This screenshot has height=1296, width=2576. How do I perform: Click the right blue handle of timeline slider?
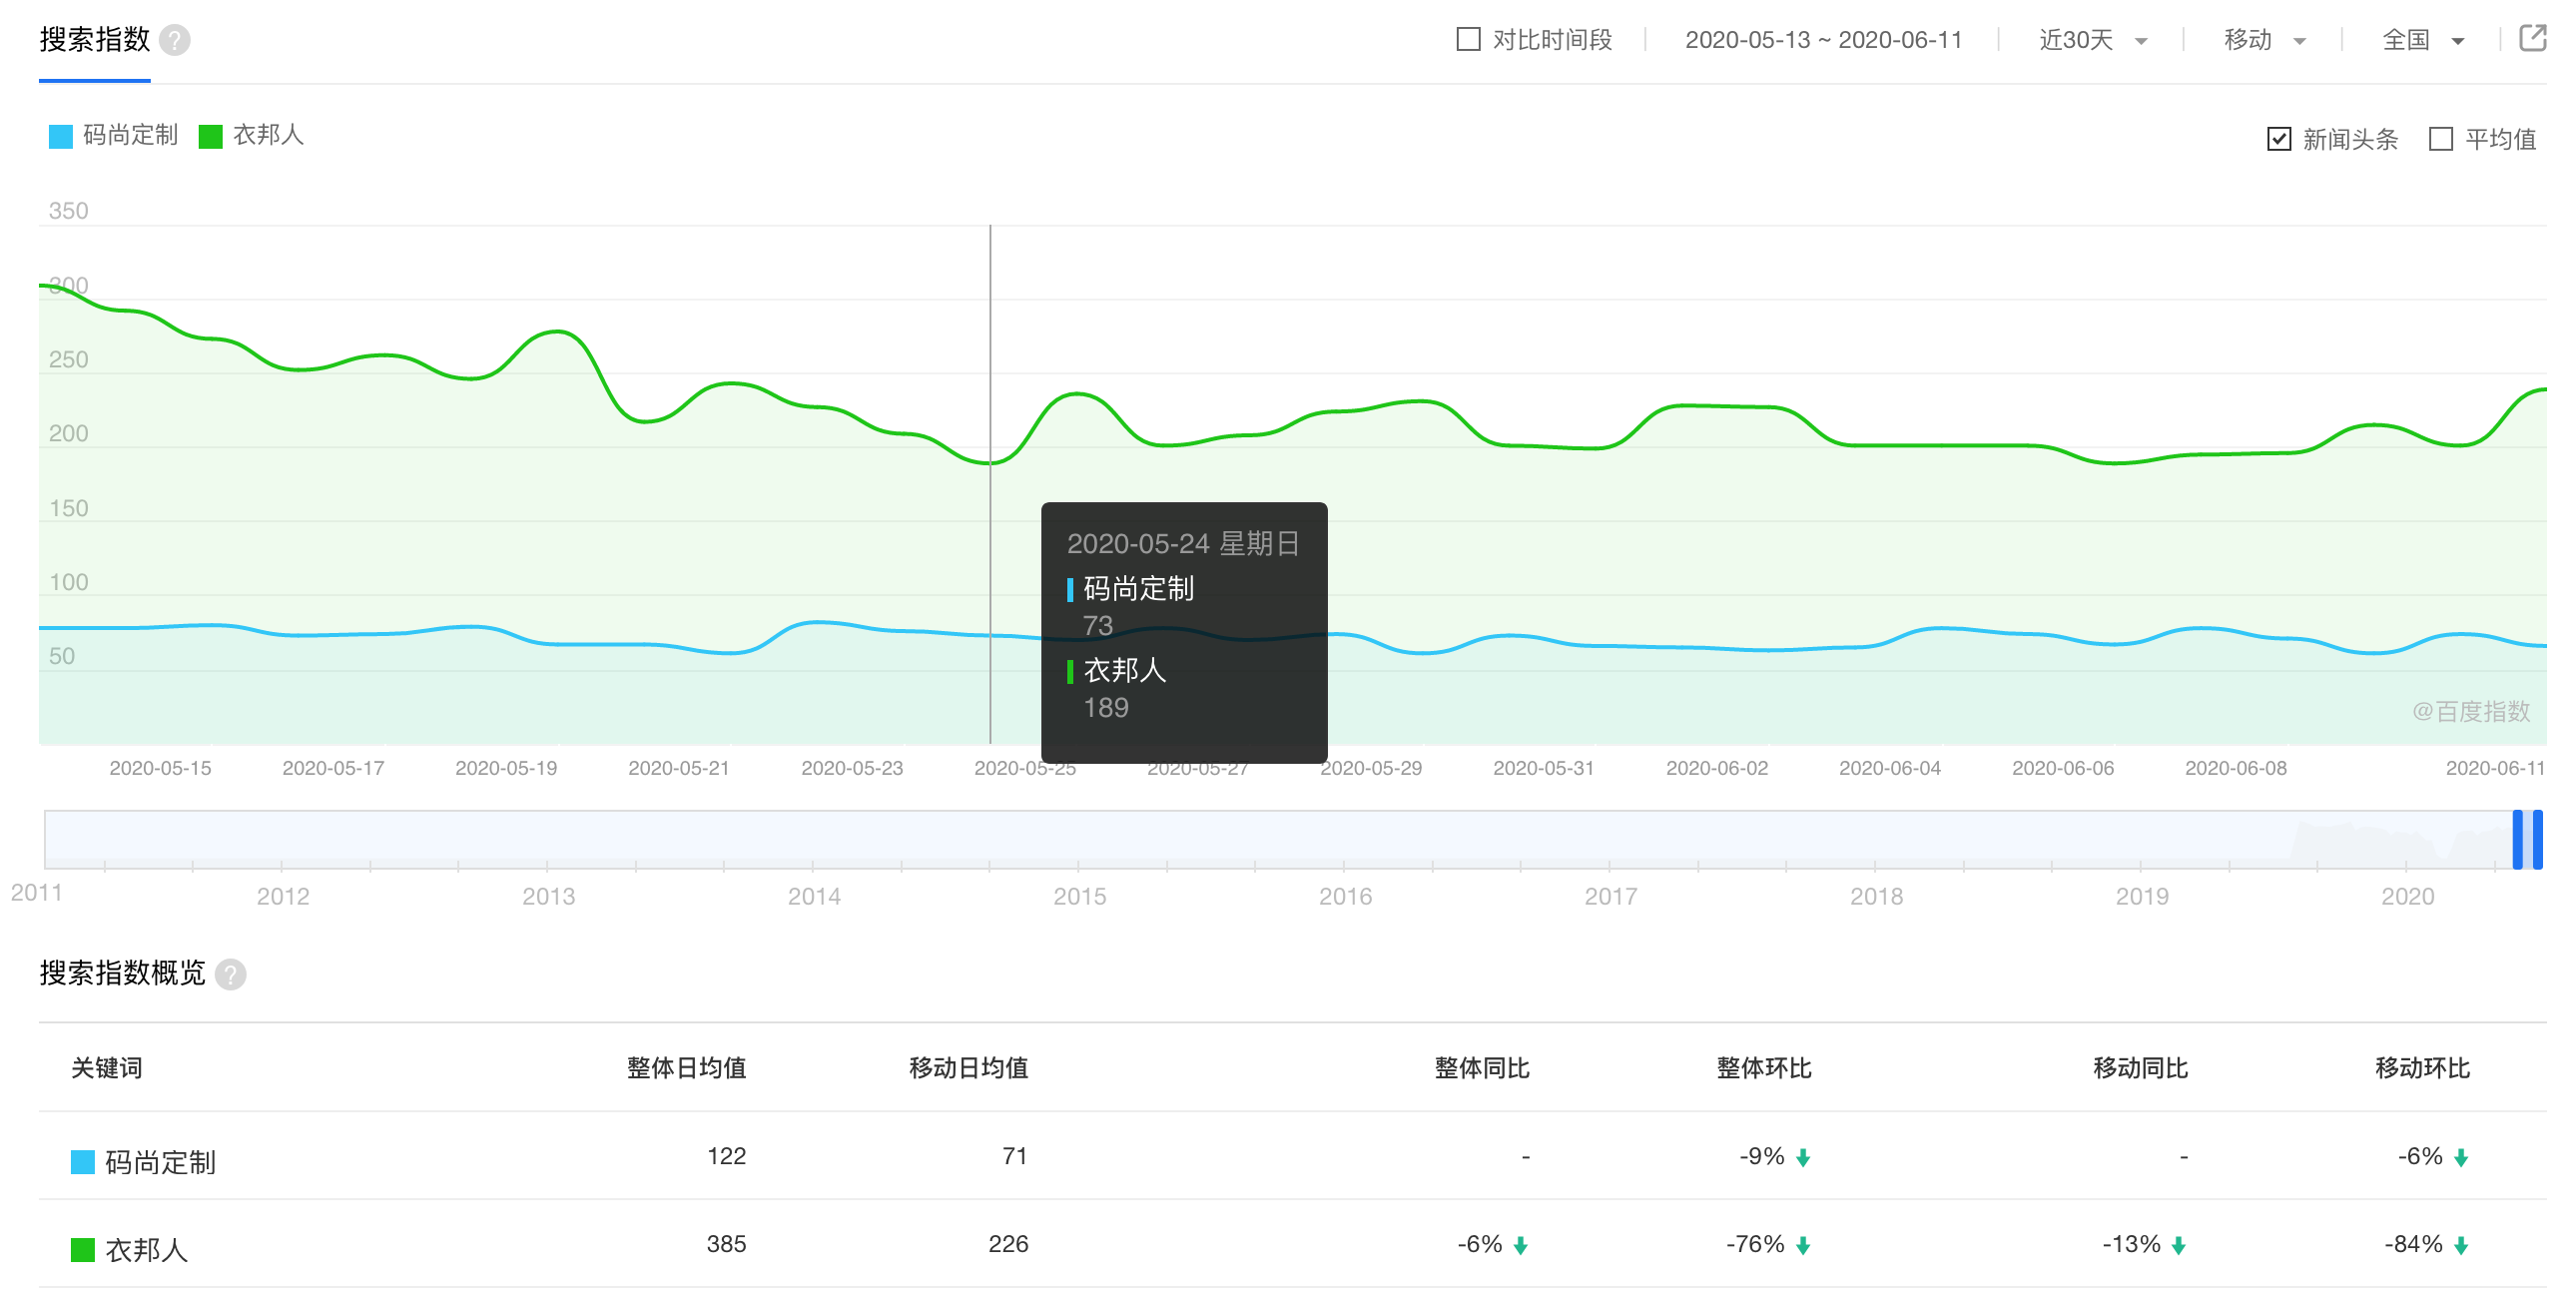[x=2538, y=840]
